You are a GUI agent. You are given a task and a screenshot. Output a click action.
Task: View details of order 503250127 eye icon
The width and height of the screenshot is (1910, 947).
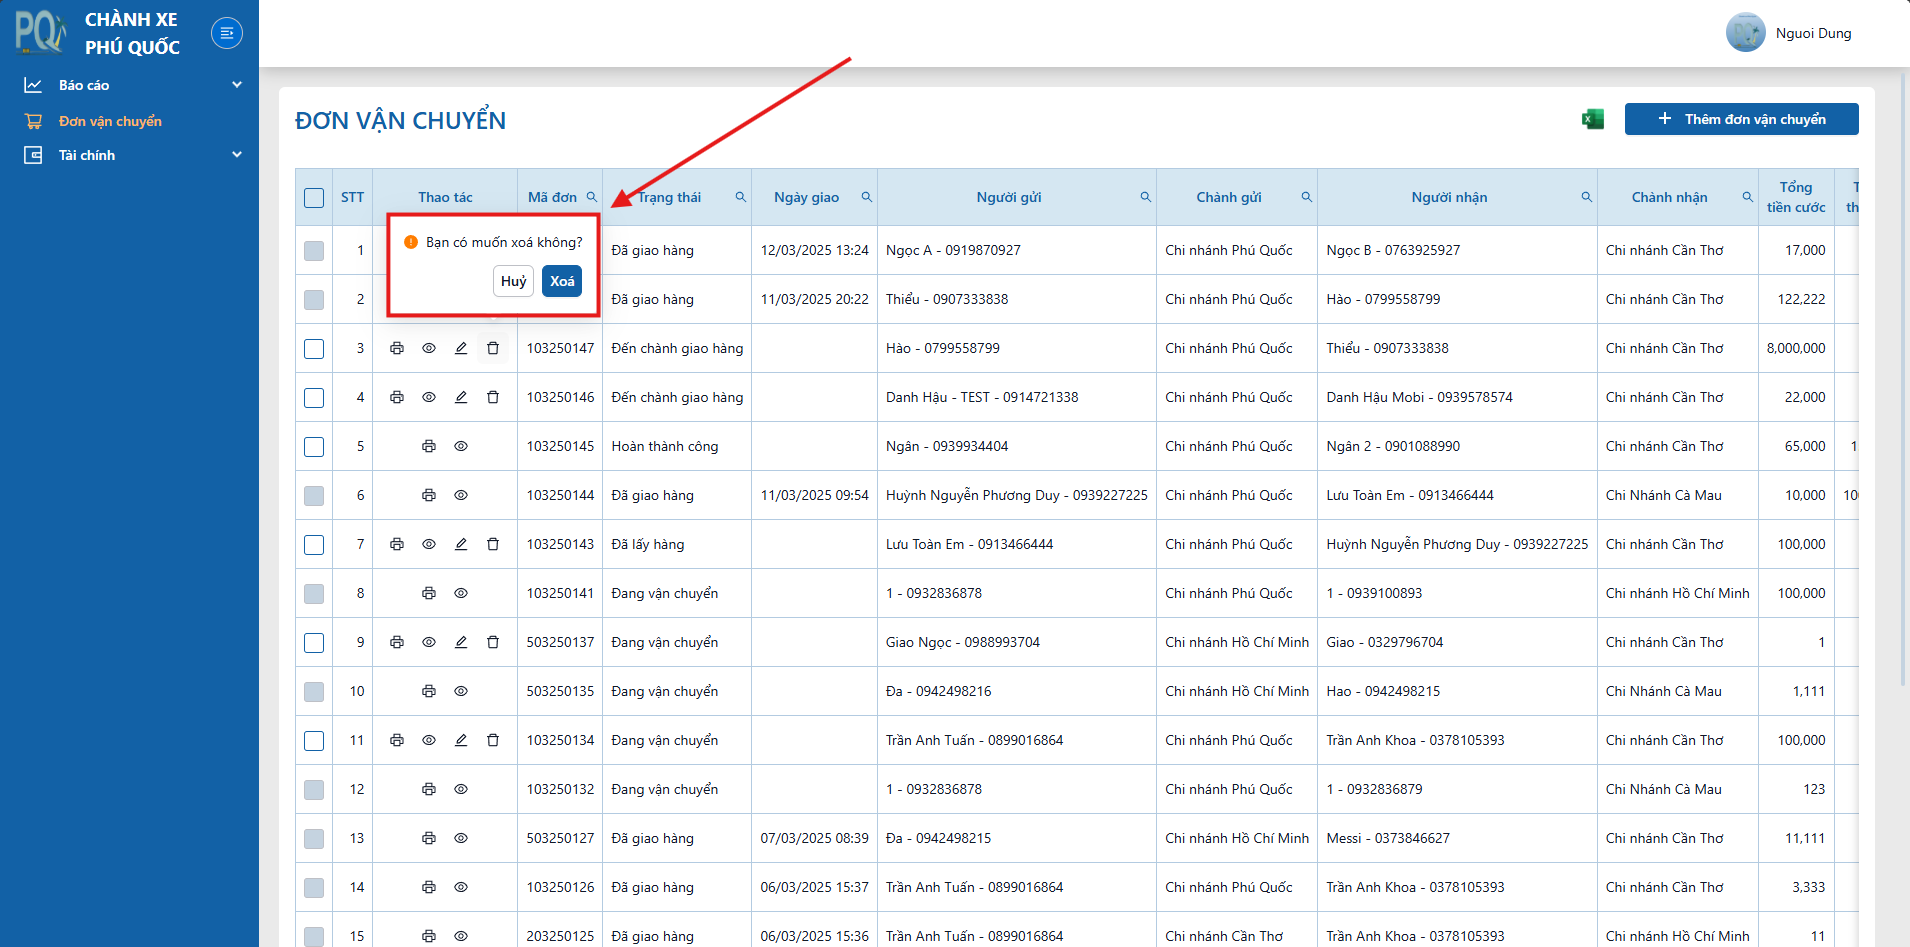[461, 838]
